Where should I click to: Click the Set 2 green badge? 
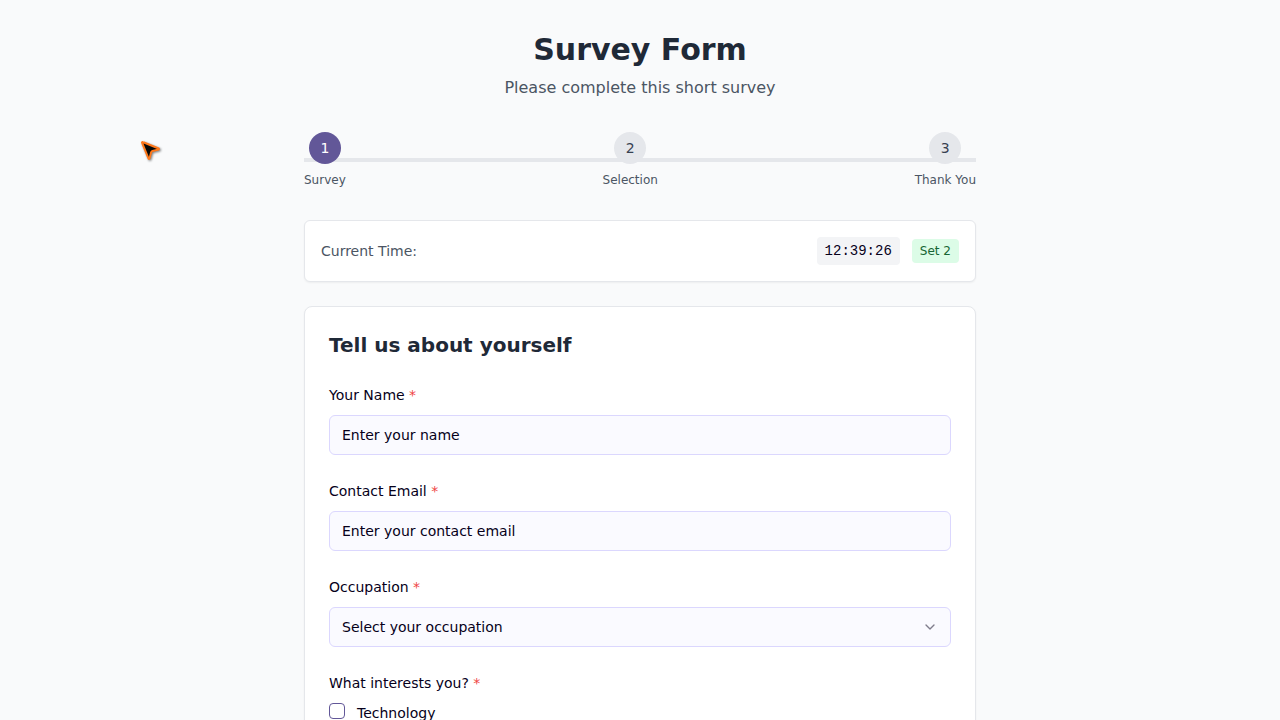tap(935, 251)
